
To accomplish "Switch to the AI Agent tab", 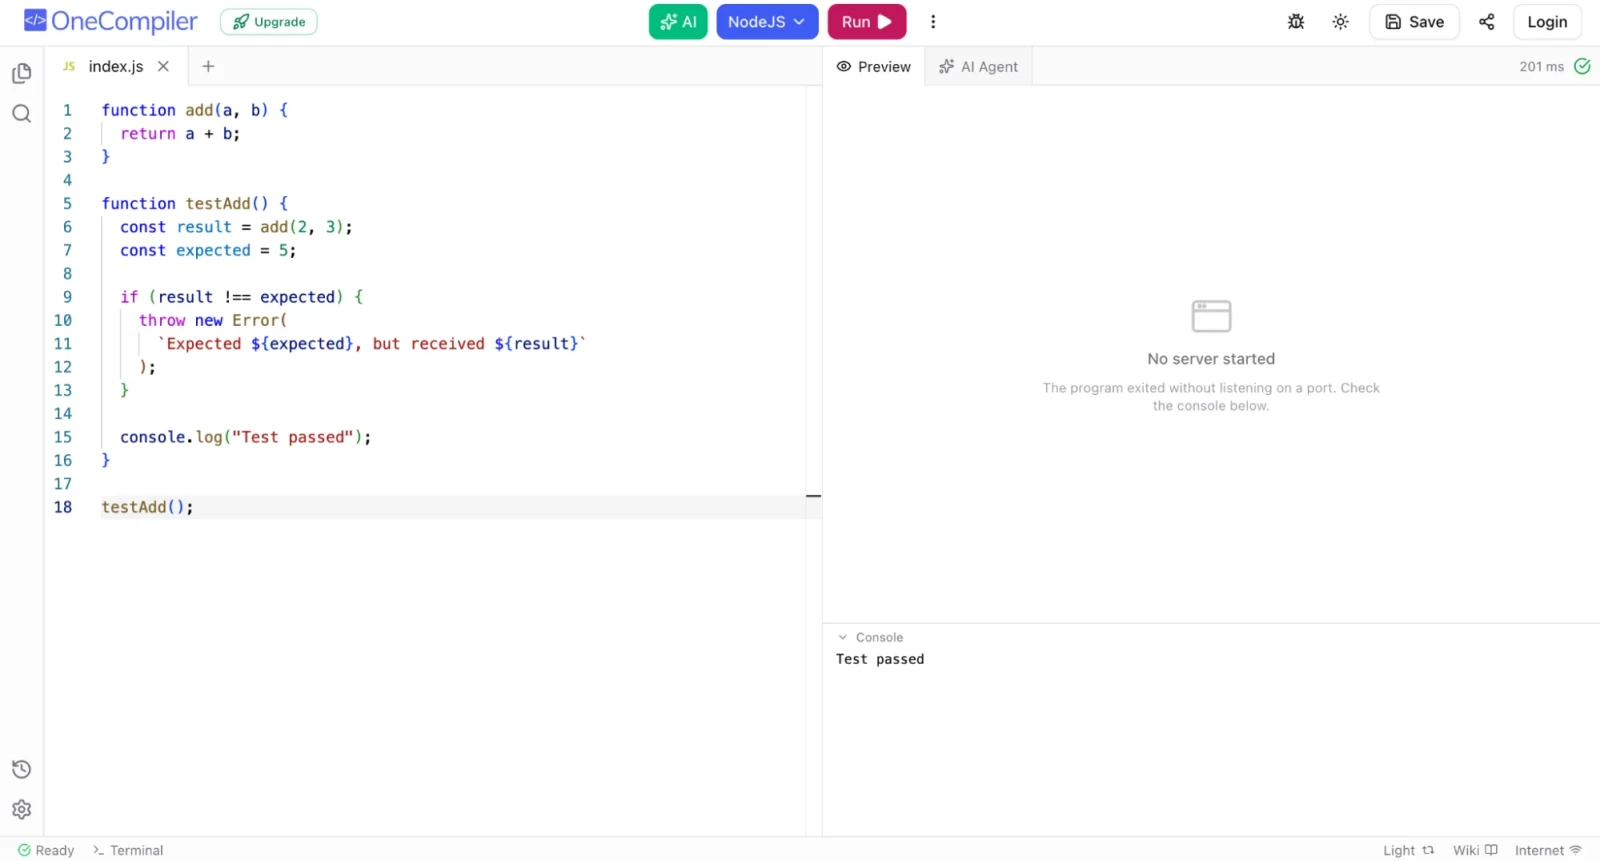I will pos(978,66).
